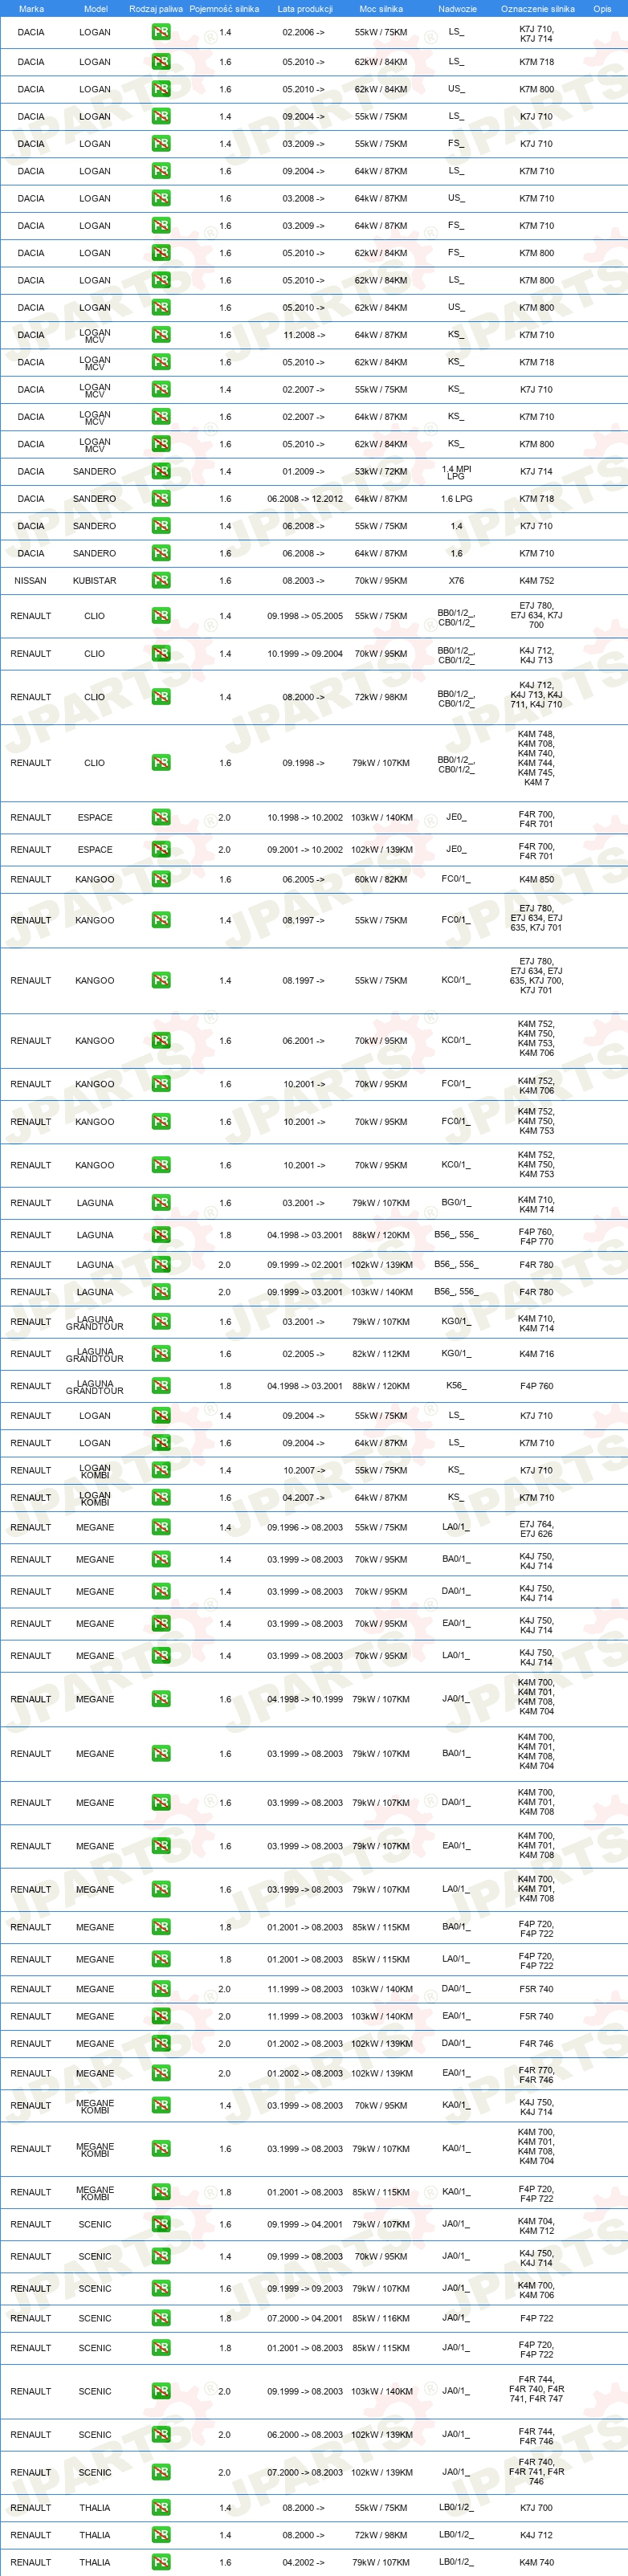This screenshot has width=628, height=2576.
Task: Click fuel icon in Thalia 72kW / 98KM row
Action: [160, 2535]
